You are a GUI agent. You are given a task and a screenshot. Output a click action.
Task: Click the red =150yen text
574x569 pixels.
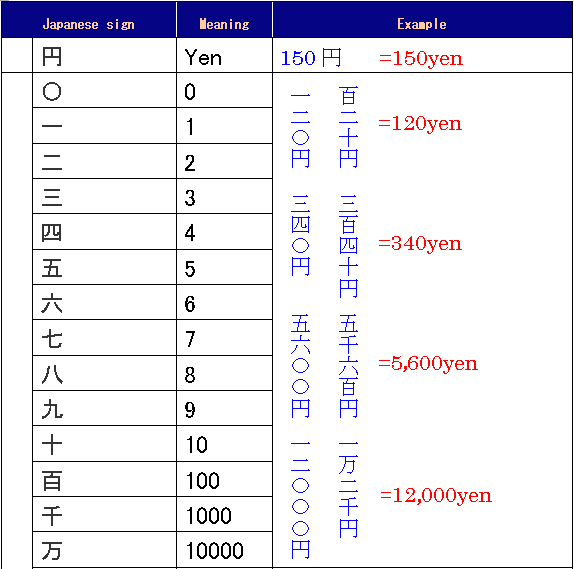point(421,59)
